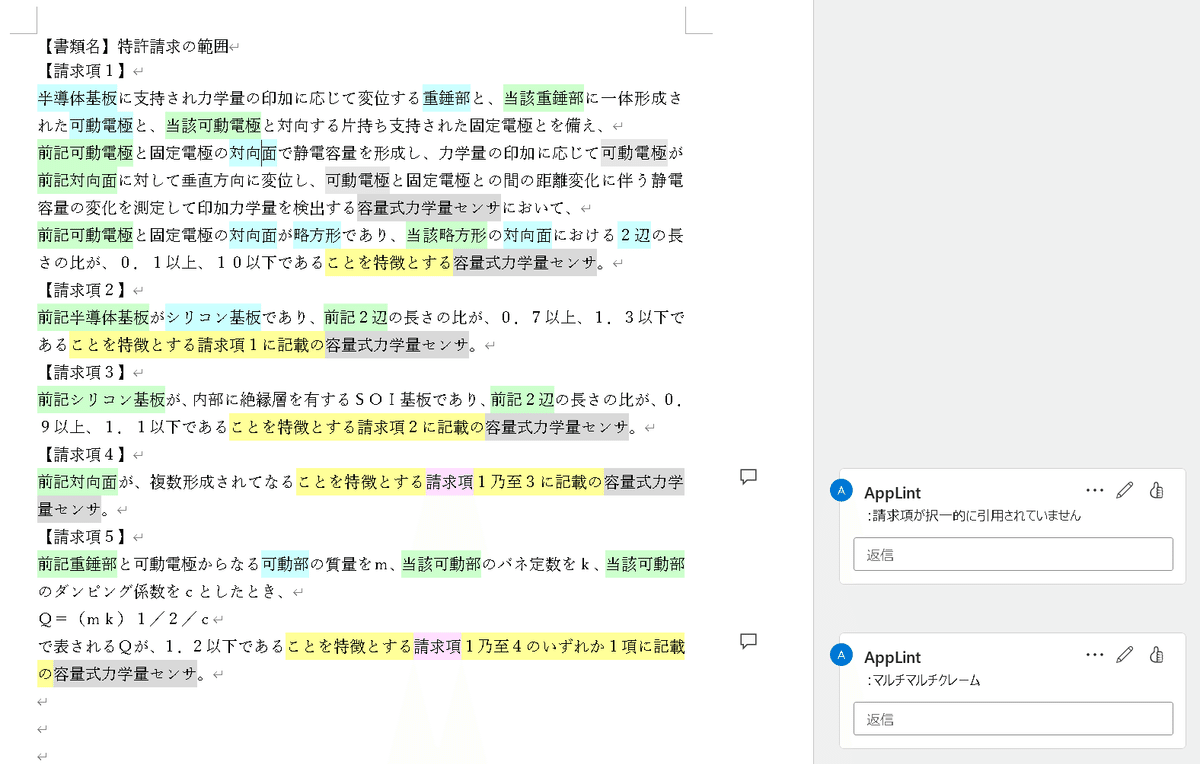Image resolution: width=1200 pixels, height=764 pixels.
Task: Like the 請求項が択一的に引用されていません comment
Action: [x=1157, y=490]
